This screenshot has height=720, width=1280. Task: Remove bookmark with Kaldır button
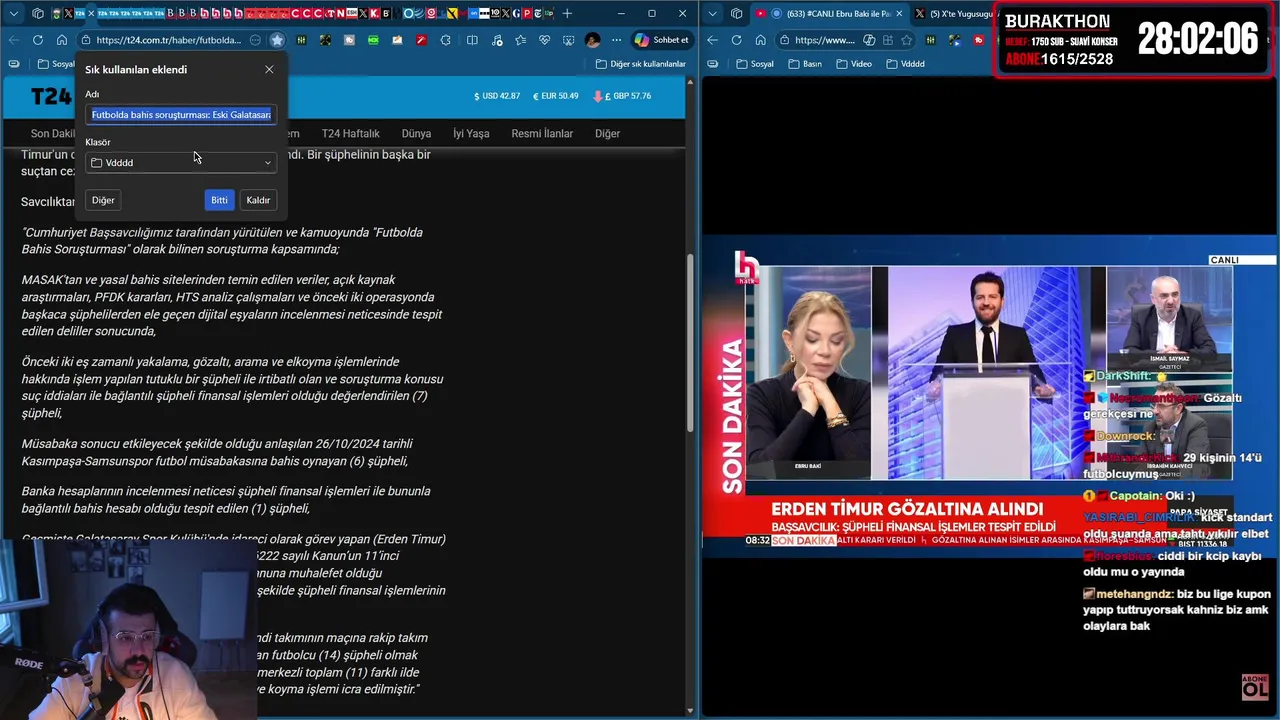click(x=258, y=200)
